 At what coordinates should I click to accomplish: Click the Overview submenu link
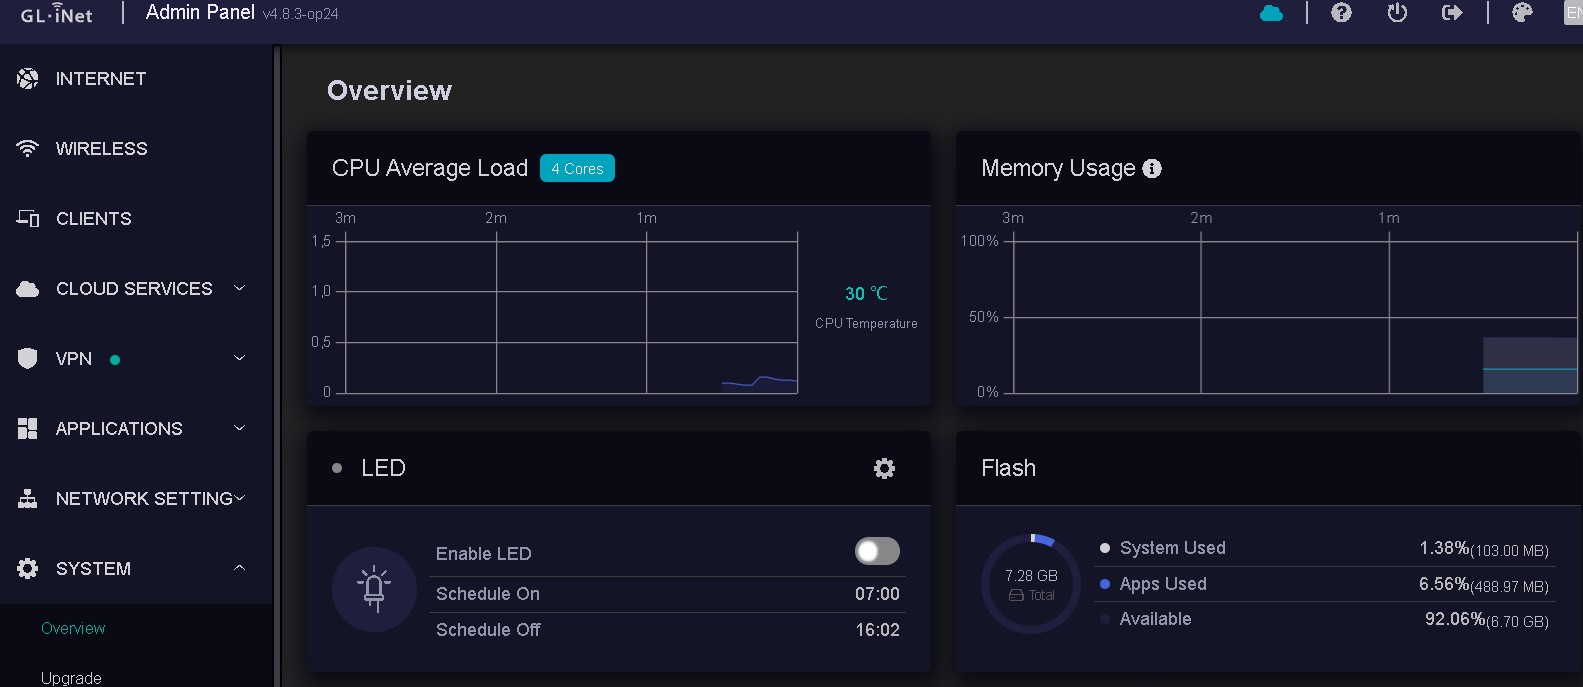click(73, 628)
